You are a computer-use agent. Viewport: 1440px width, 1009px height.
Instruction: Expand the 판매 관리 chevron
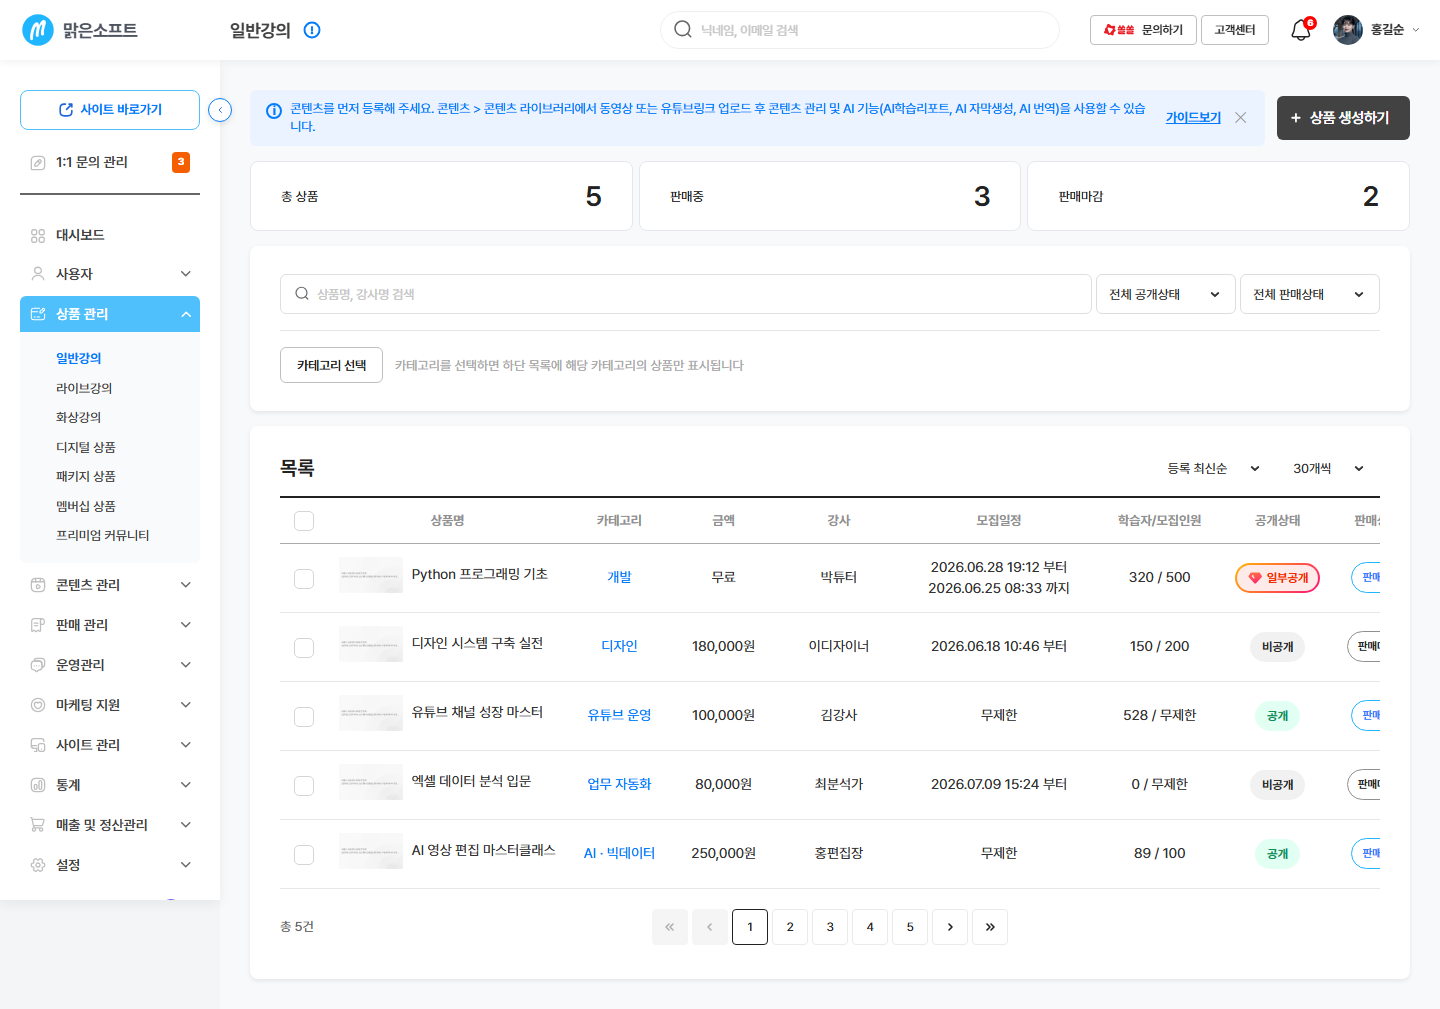point(186,625)
